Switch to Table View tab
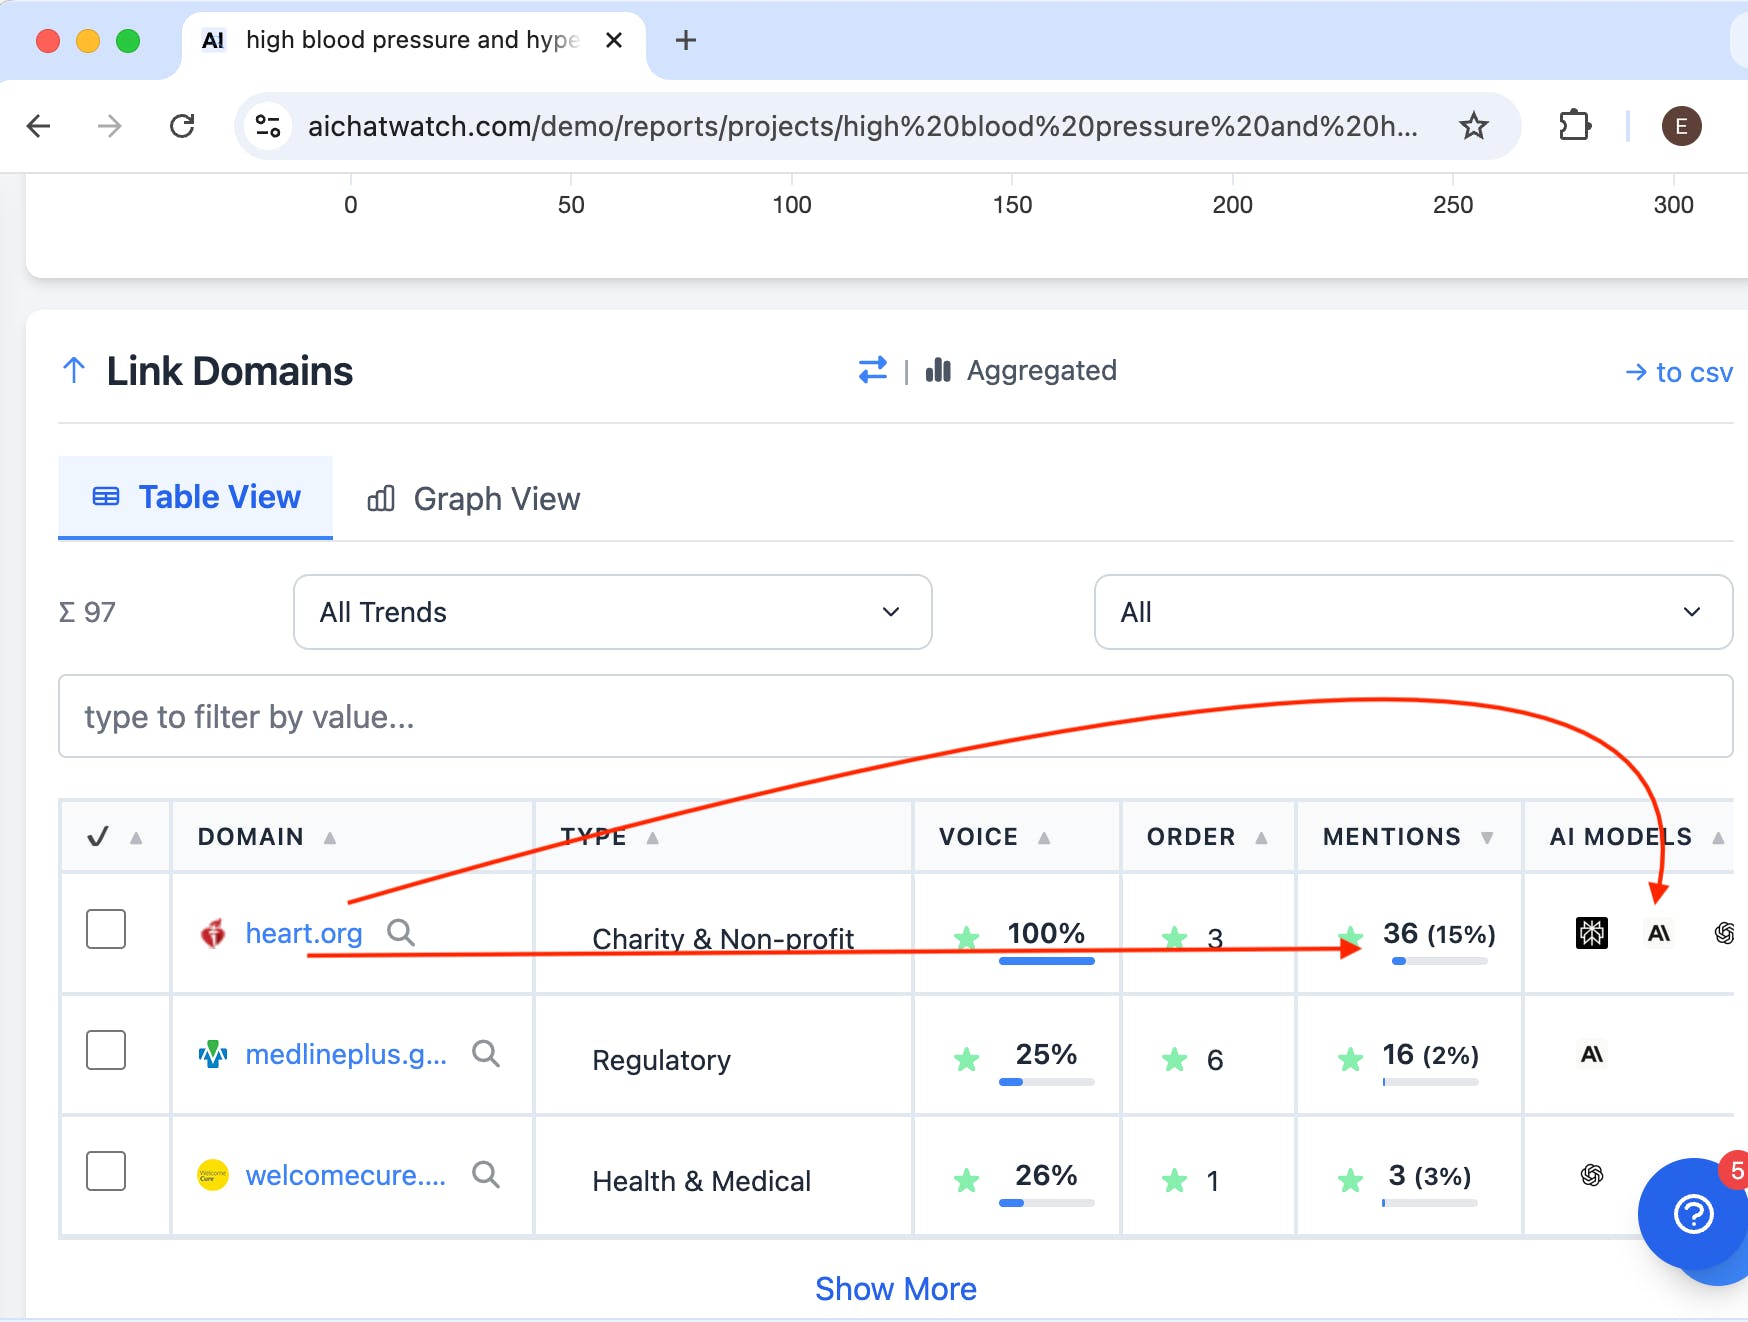1748x1322 pixels. pyautogui.click(x=196, y=497)
